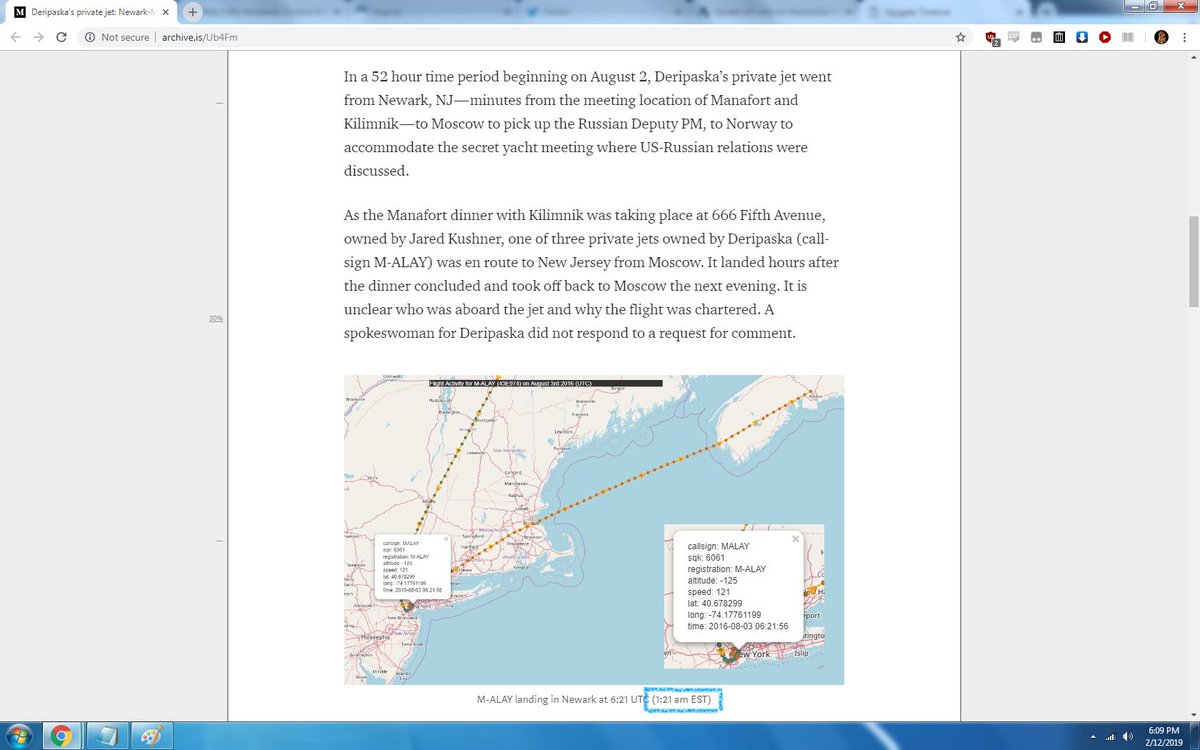Click the gray speech-bubble extension icon

tap(1013, 37)
